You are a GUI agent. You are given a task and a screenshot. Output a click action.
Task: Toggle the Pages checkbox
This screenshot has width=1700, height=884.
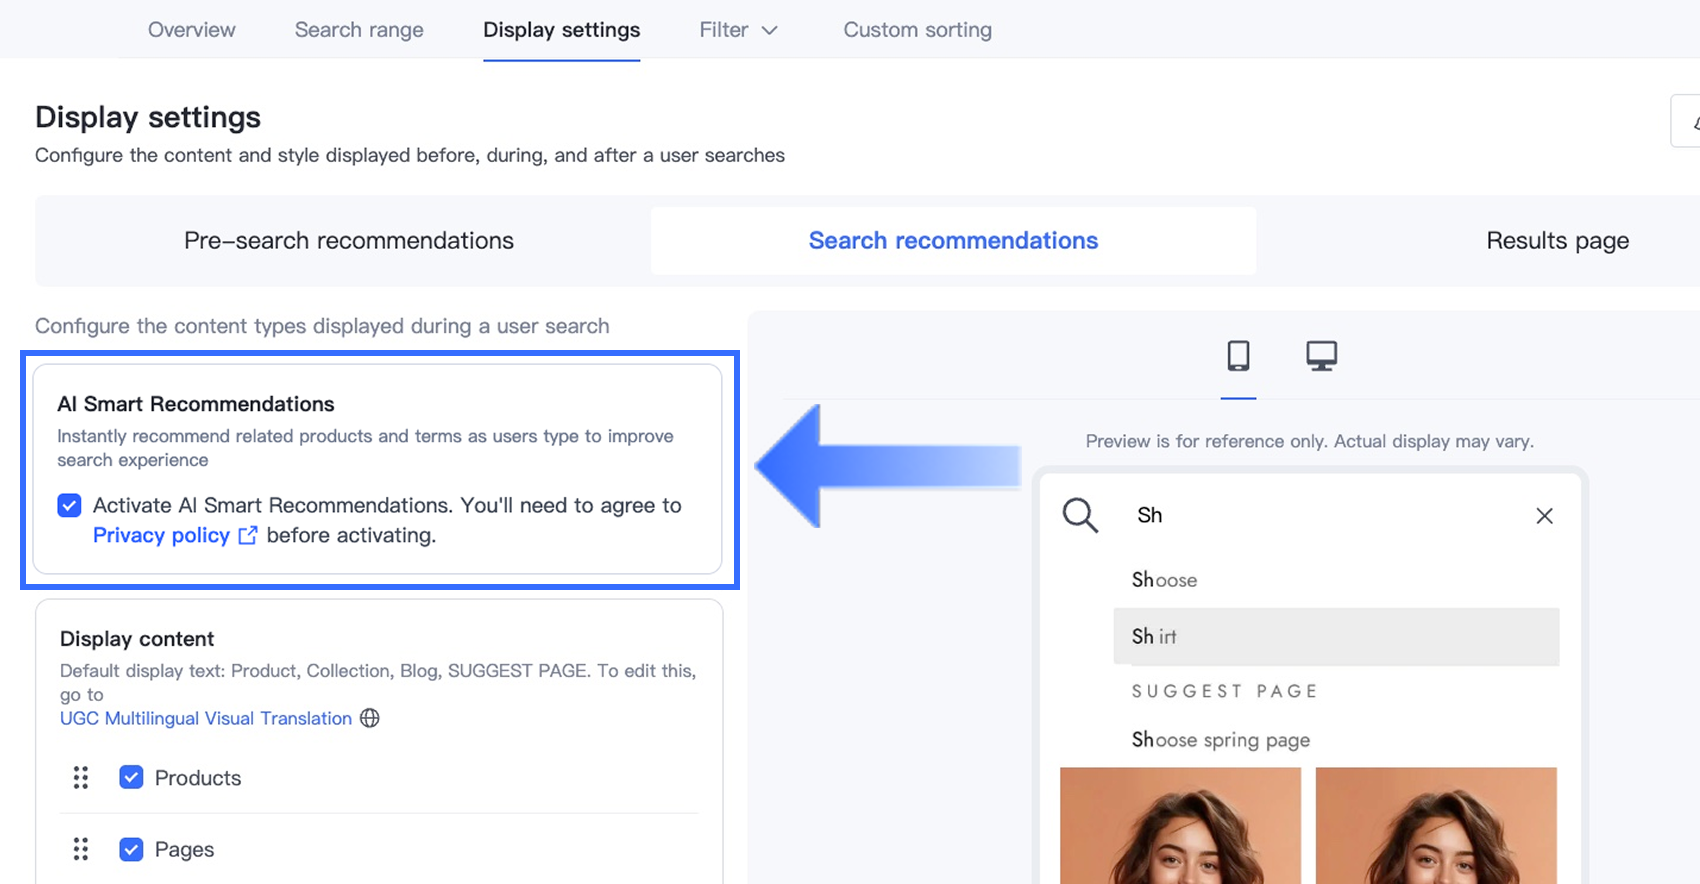coord(131,849)
